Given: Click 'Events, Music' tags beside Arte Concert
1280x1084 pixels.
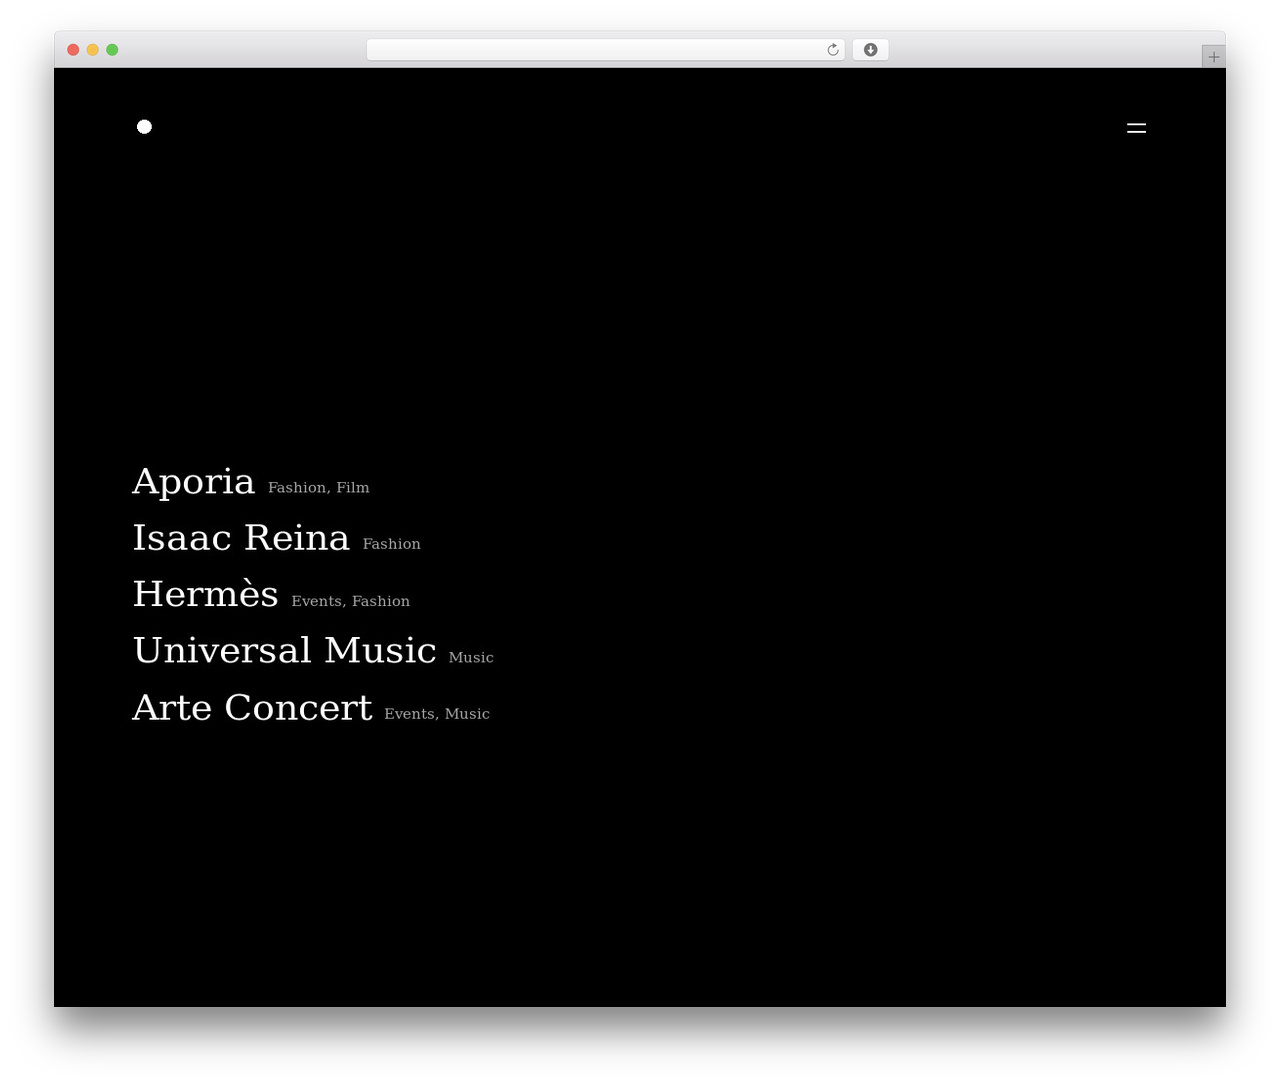Looking at the screenshot, I should 437,714.
